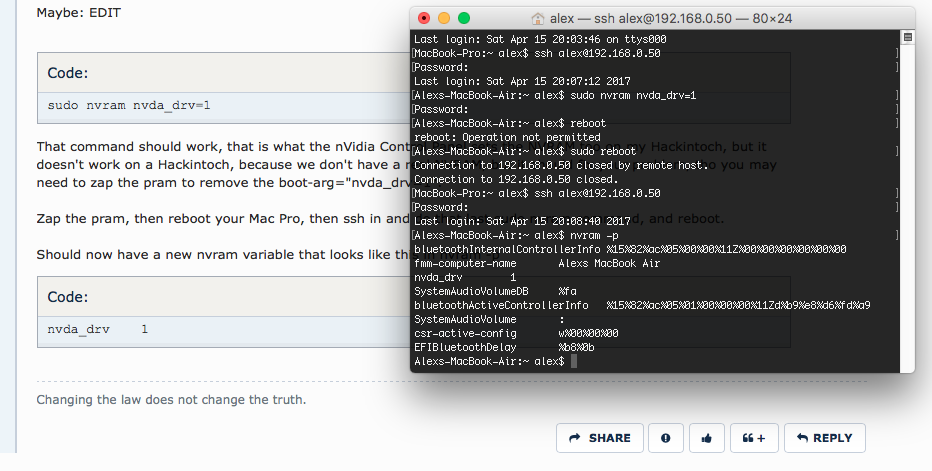The width and height of the screenshot is (932, 471).
Task: Close the terminal window with red button
Action: (424, 18)
